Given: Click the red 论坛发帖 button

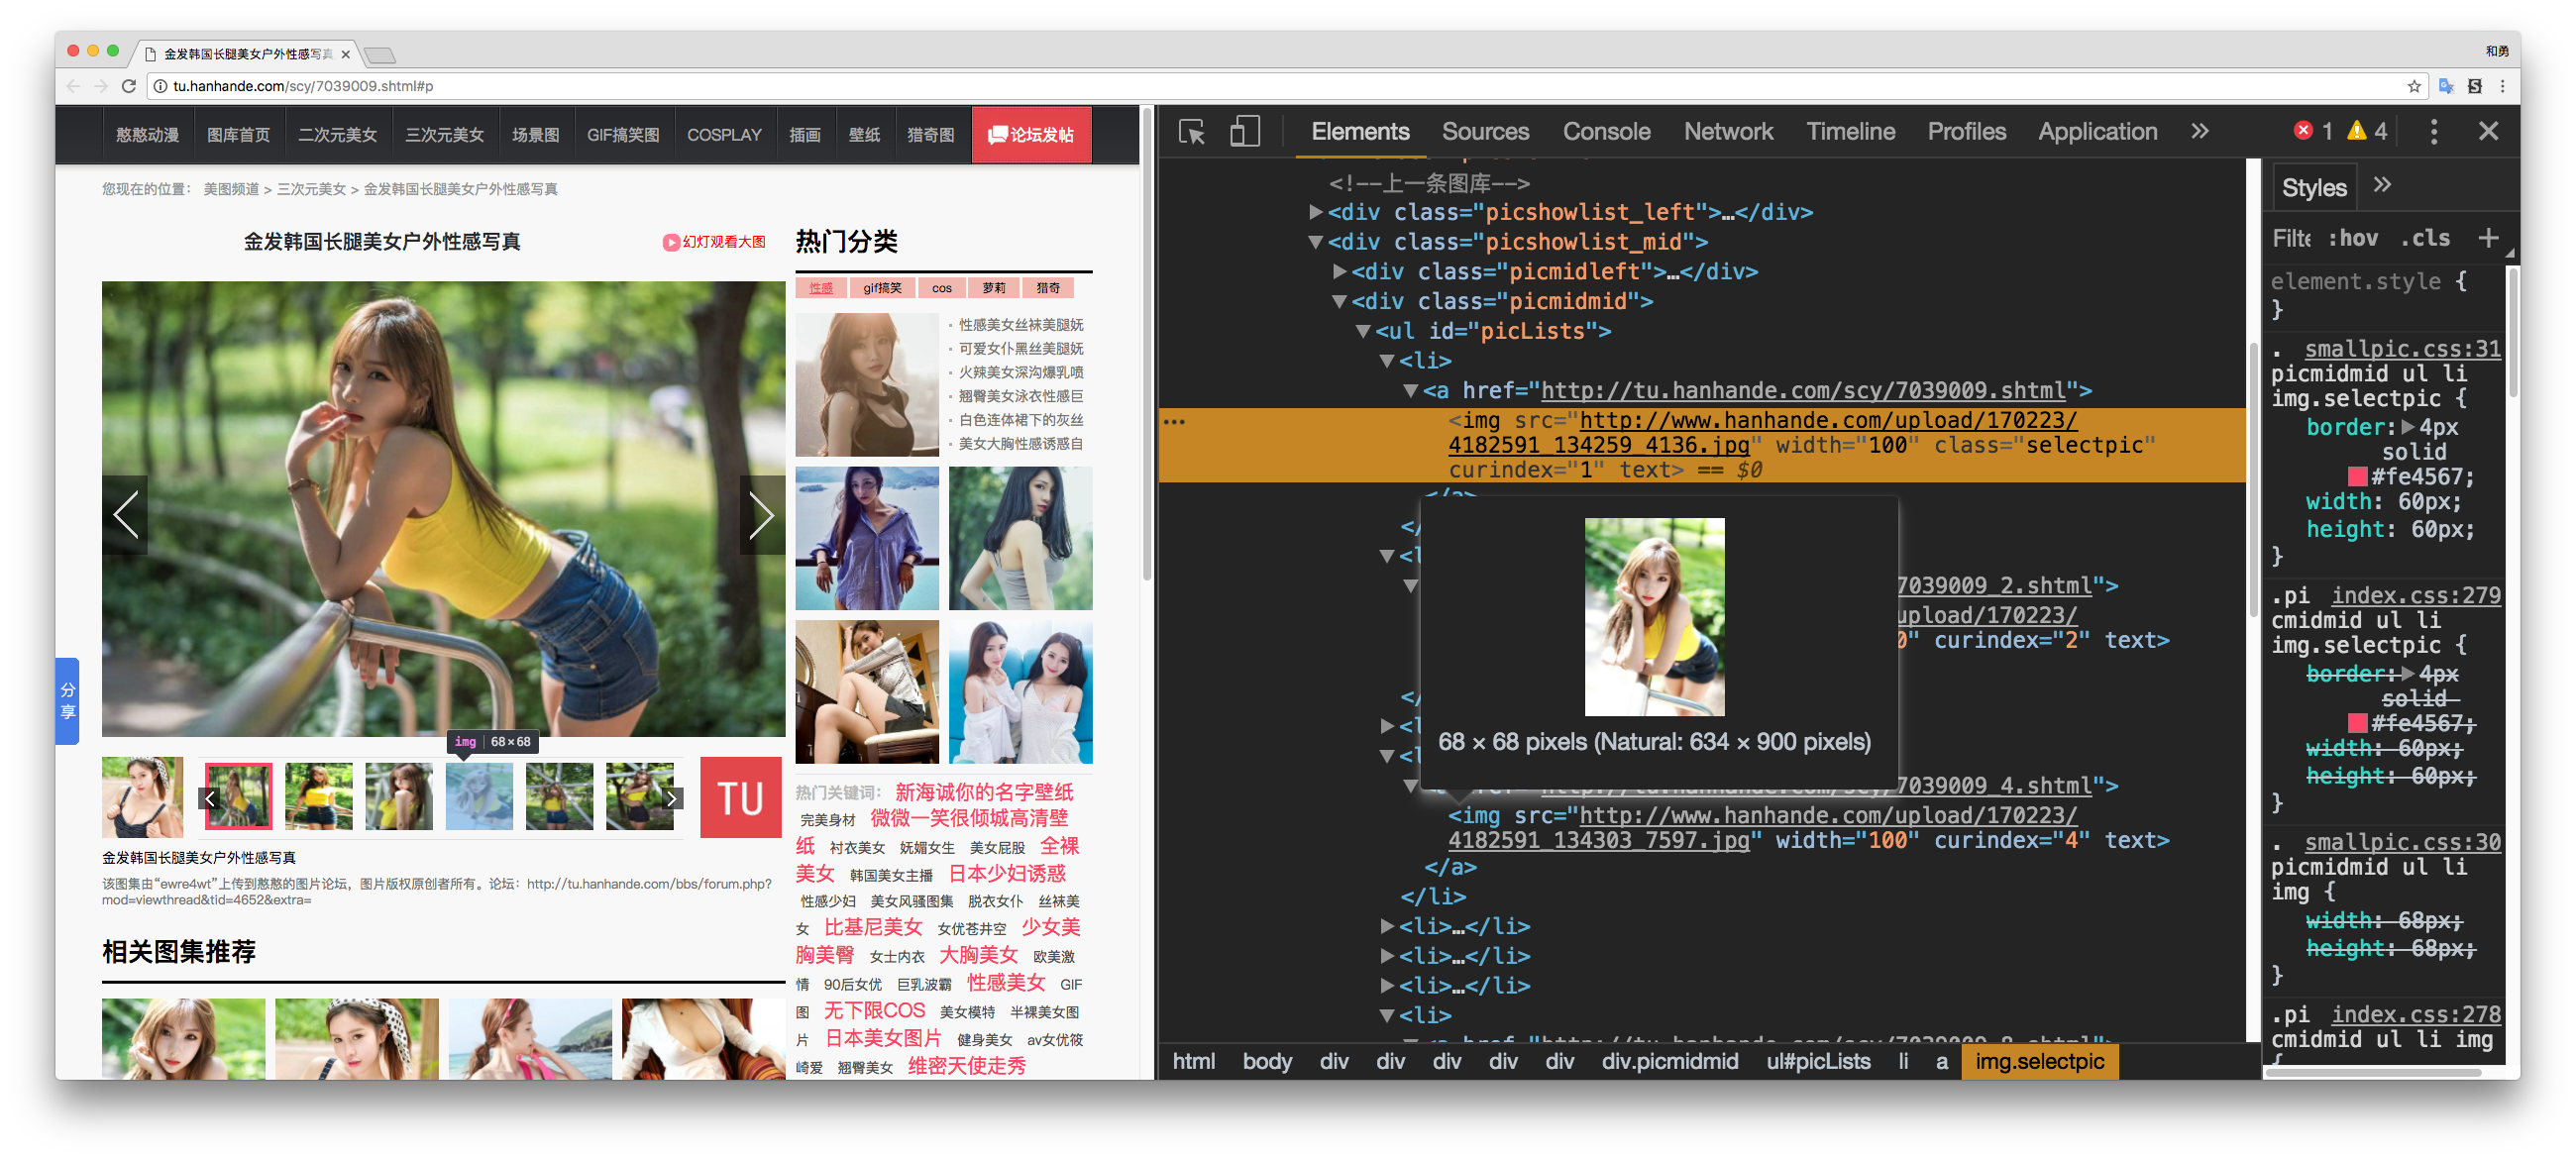Looking at the screenshot, I should tap(1031, 135).
